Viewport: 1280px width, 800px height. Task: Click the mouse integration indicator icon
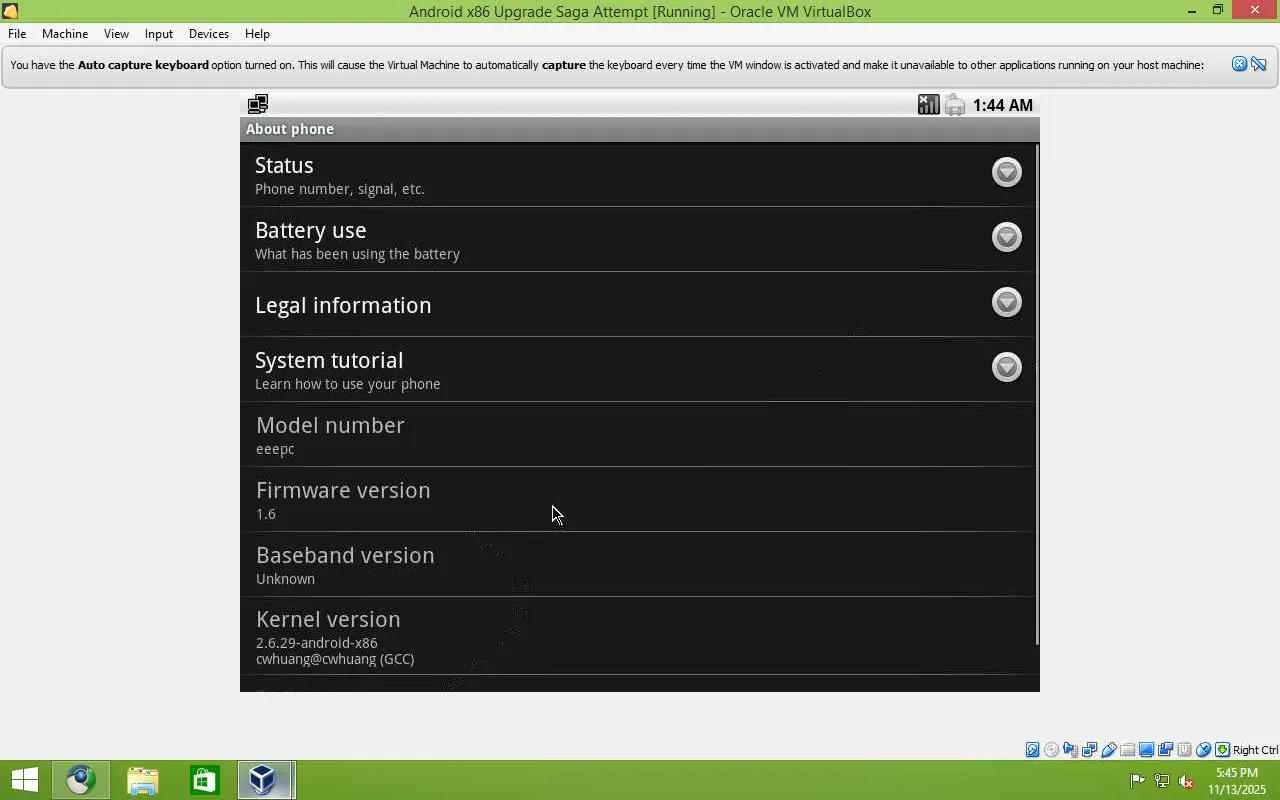[x=1203, y=750]
